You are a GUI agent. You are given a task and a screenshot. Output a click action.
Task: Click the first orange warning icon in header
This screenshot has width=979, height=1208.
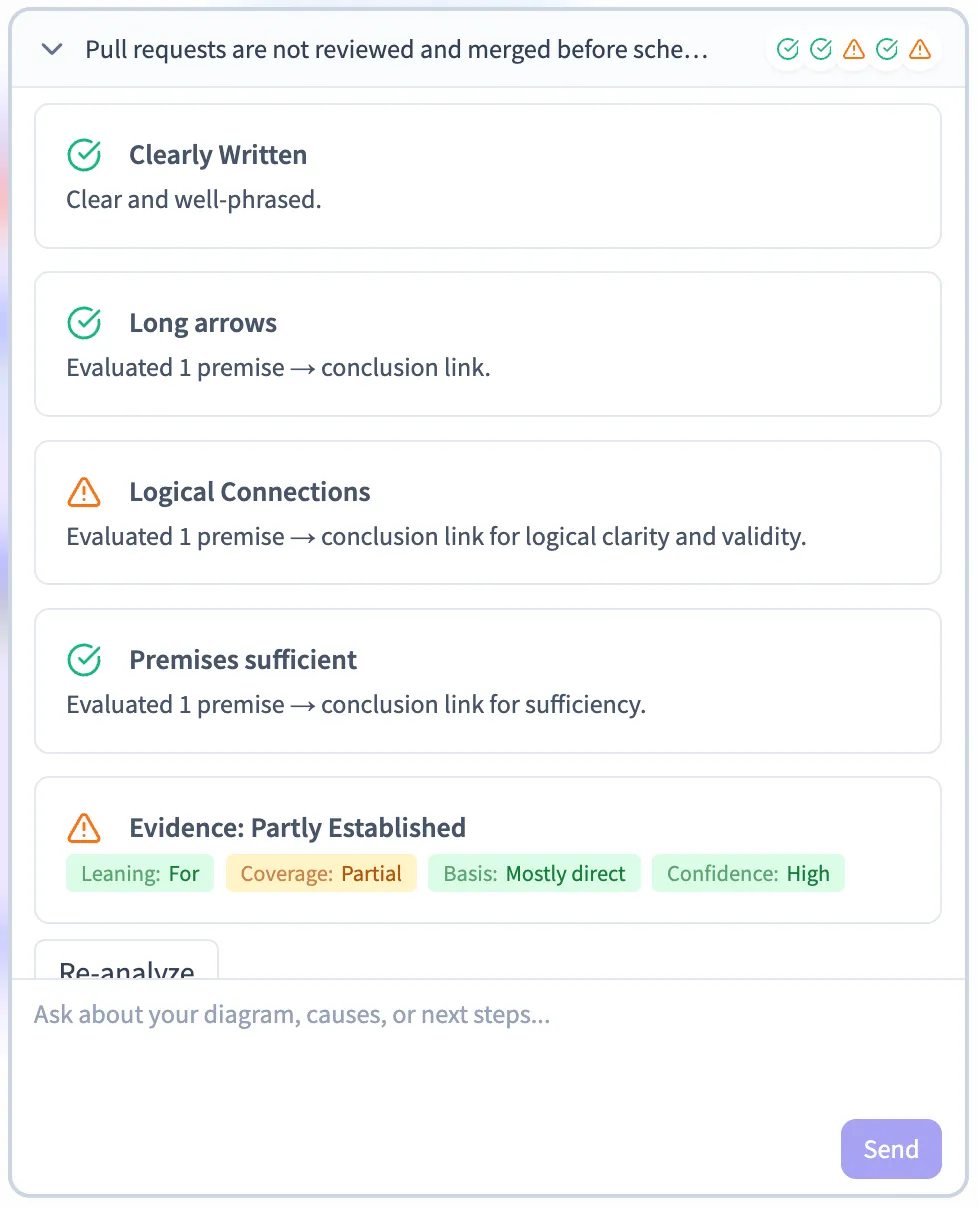[x=854, y=49]
